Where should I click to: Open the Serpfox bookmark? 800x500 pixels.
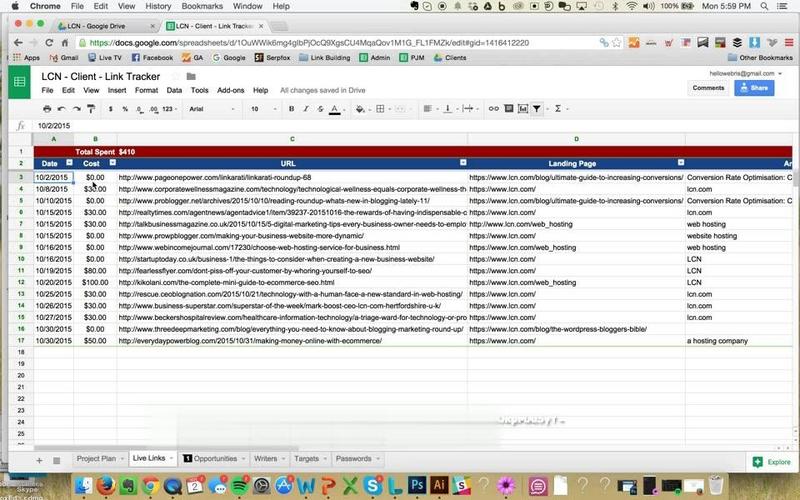point(272,58)
